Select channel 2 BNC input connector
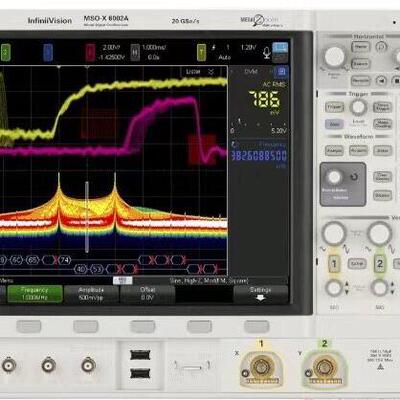Image resolution: width=400 pixels, height=400 pixels. tap(323, 367)
